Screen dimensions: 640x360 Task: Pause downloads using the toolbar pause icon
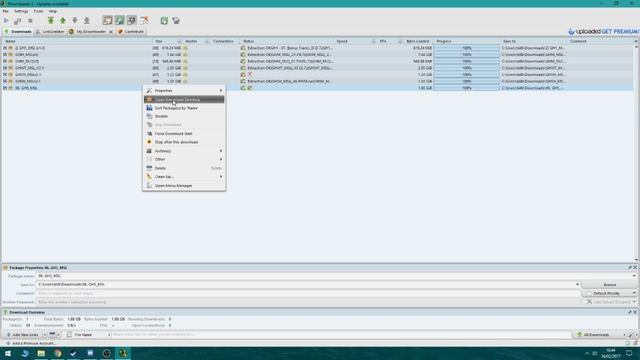pos(18,20)
